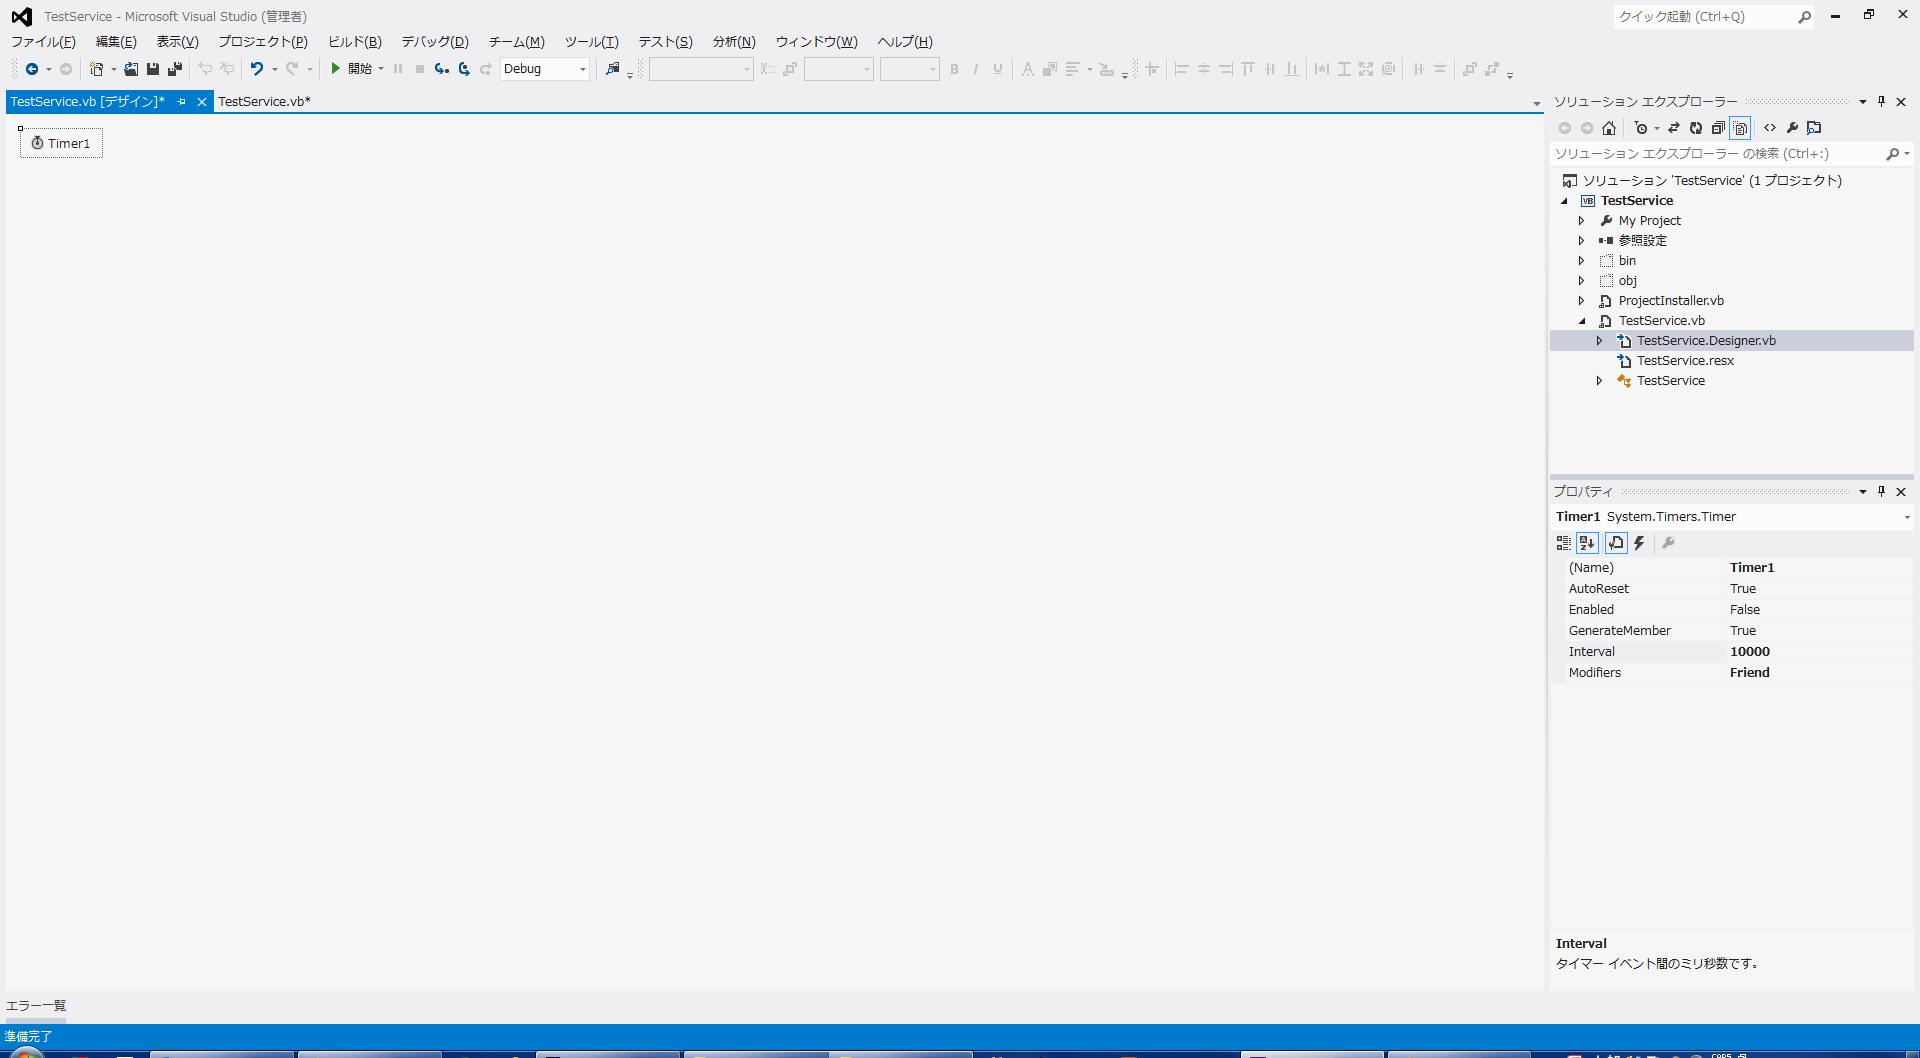The image size is (1920, 1058).
Task: Open the dropdown arrow next to Undo
Action: pos(274,70)
